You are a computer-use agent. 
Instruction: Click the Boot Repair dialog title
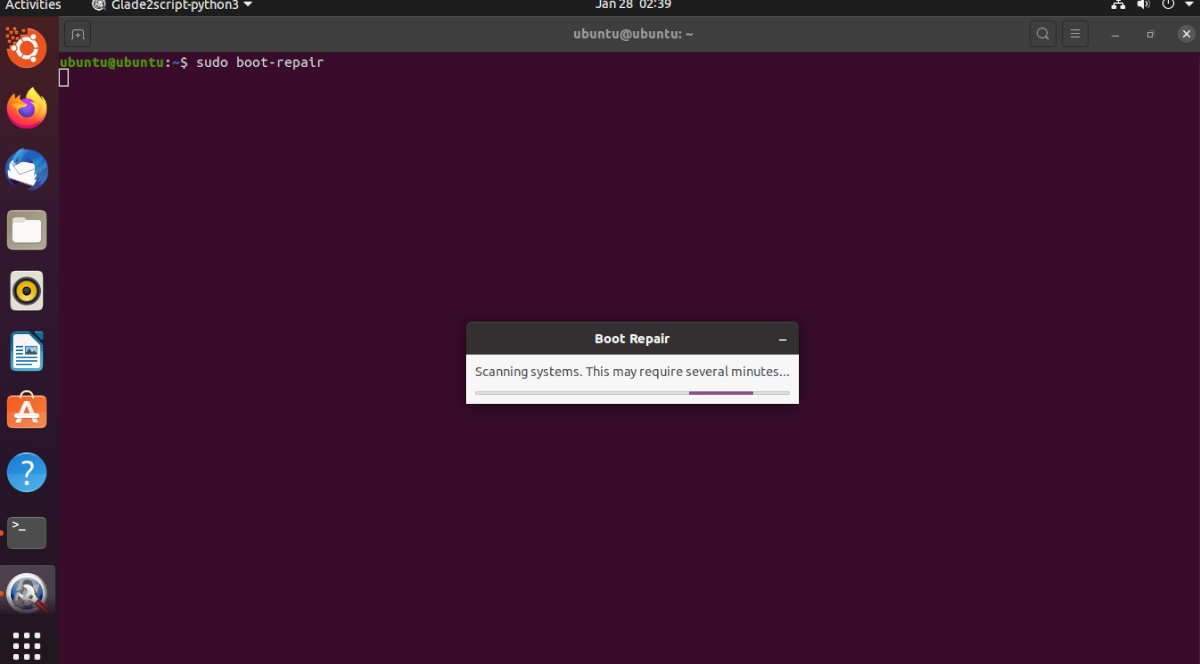pos(632,339)
